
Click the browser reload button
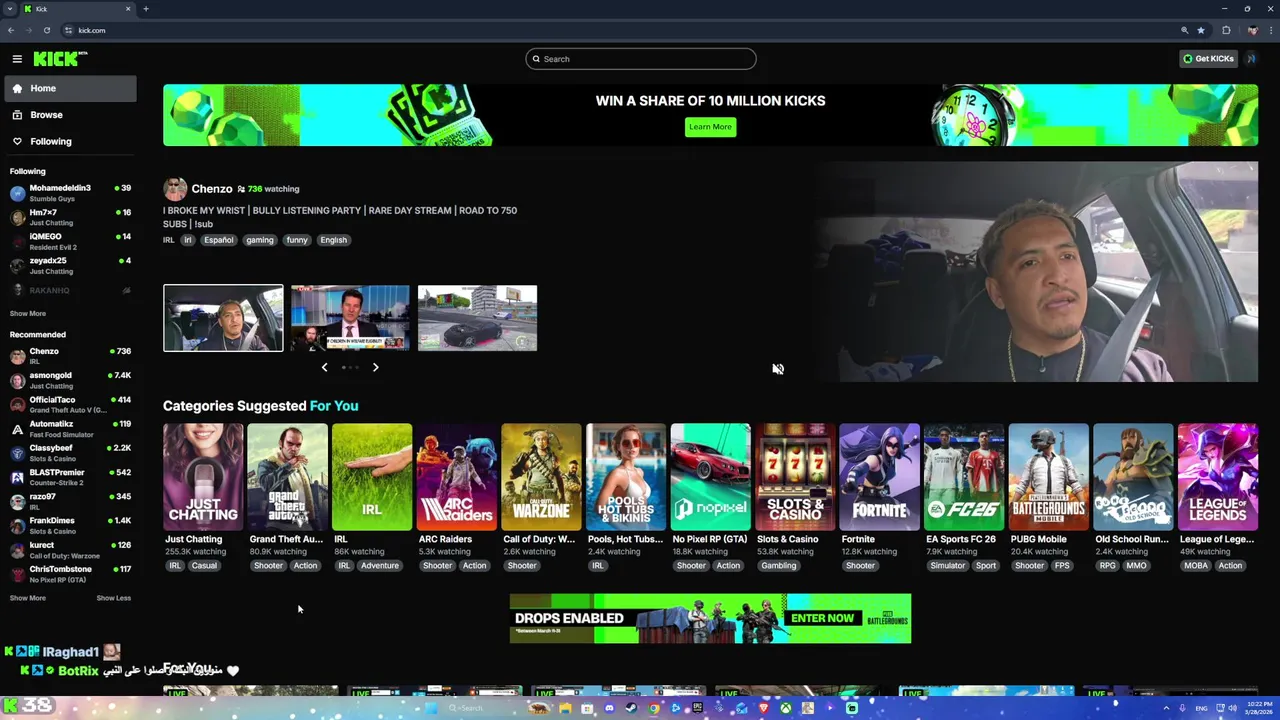pyautogui.click(x=46, y=30)
